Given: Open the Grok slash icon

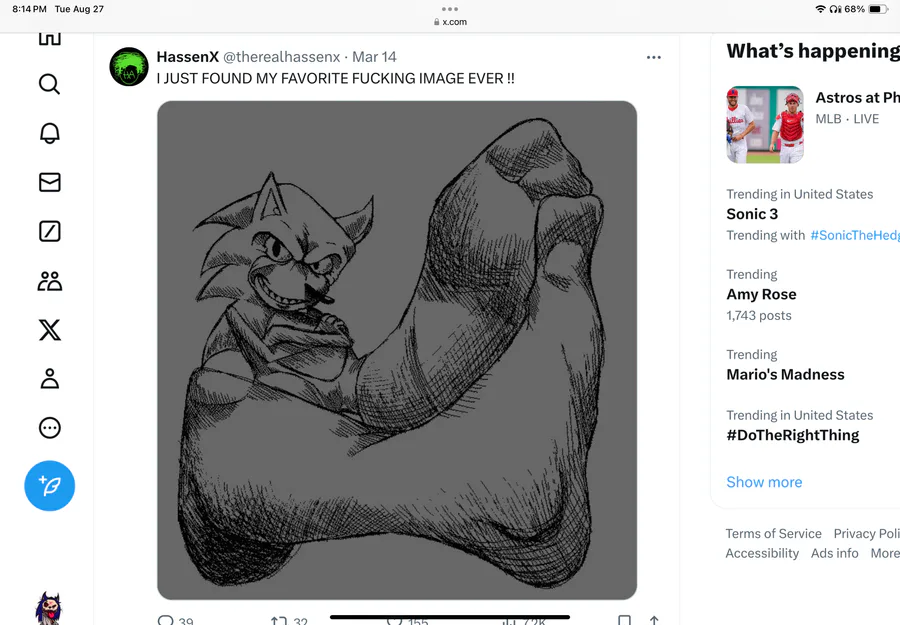Looking at the screenshot, I should pyautogui.click(x=49, y=231).
